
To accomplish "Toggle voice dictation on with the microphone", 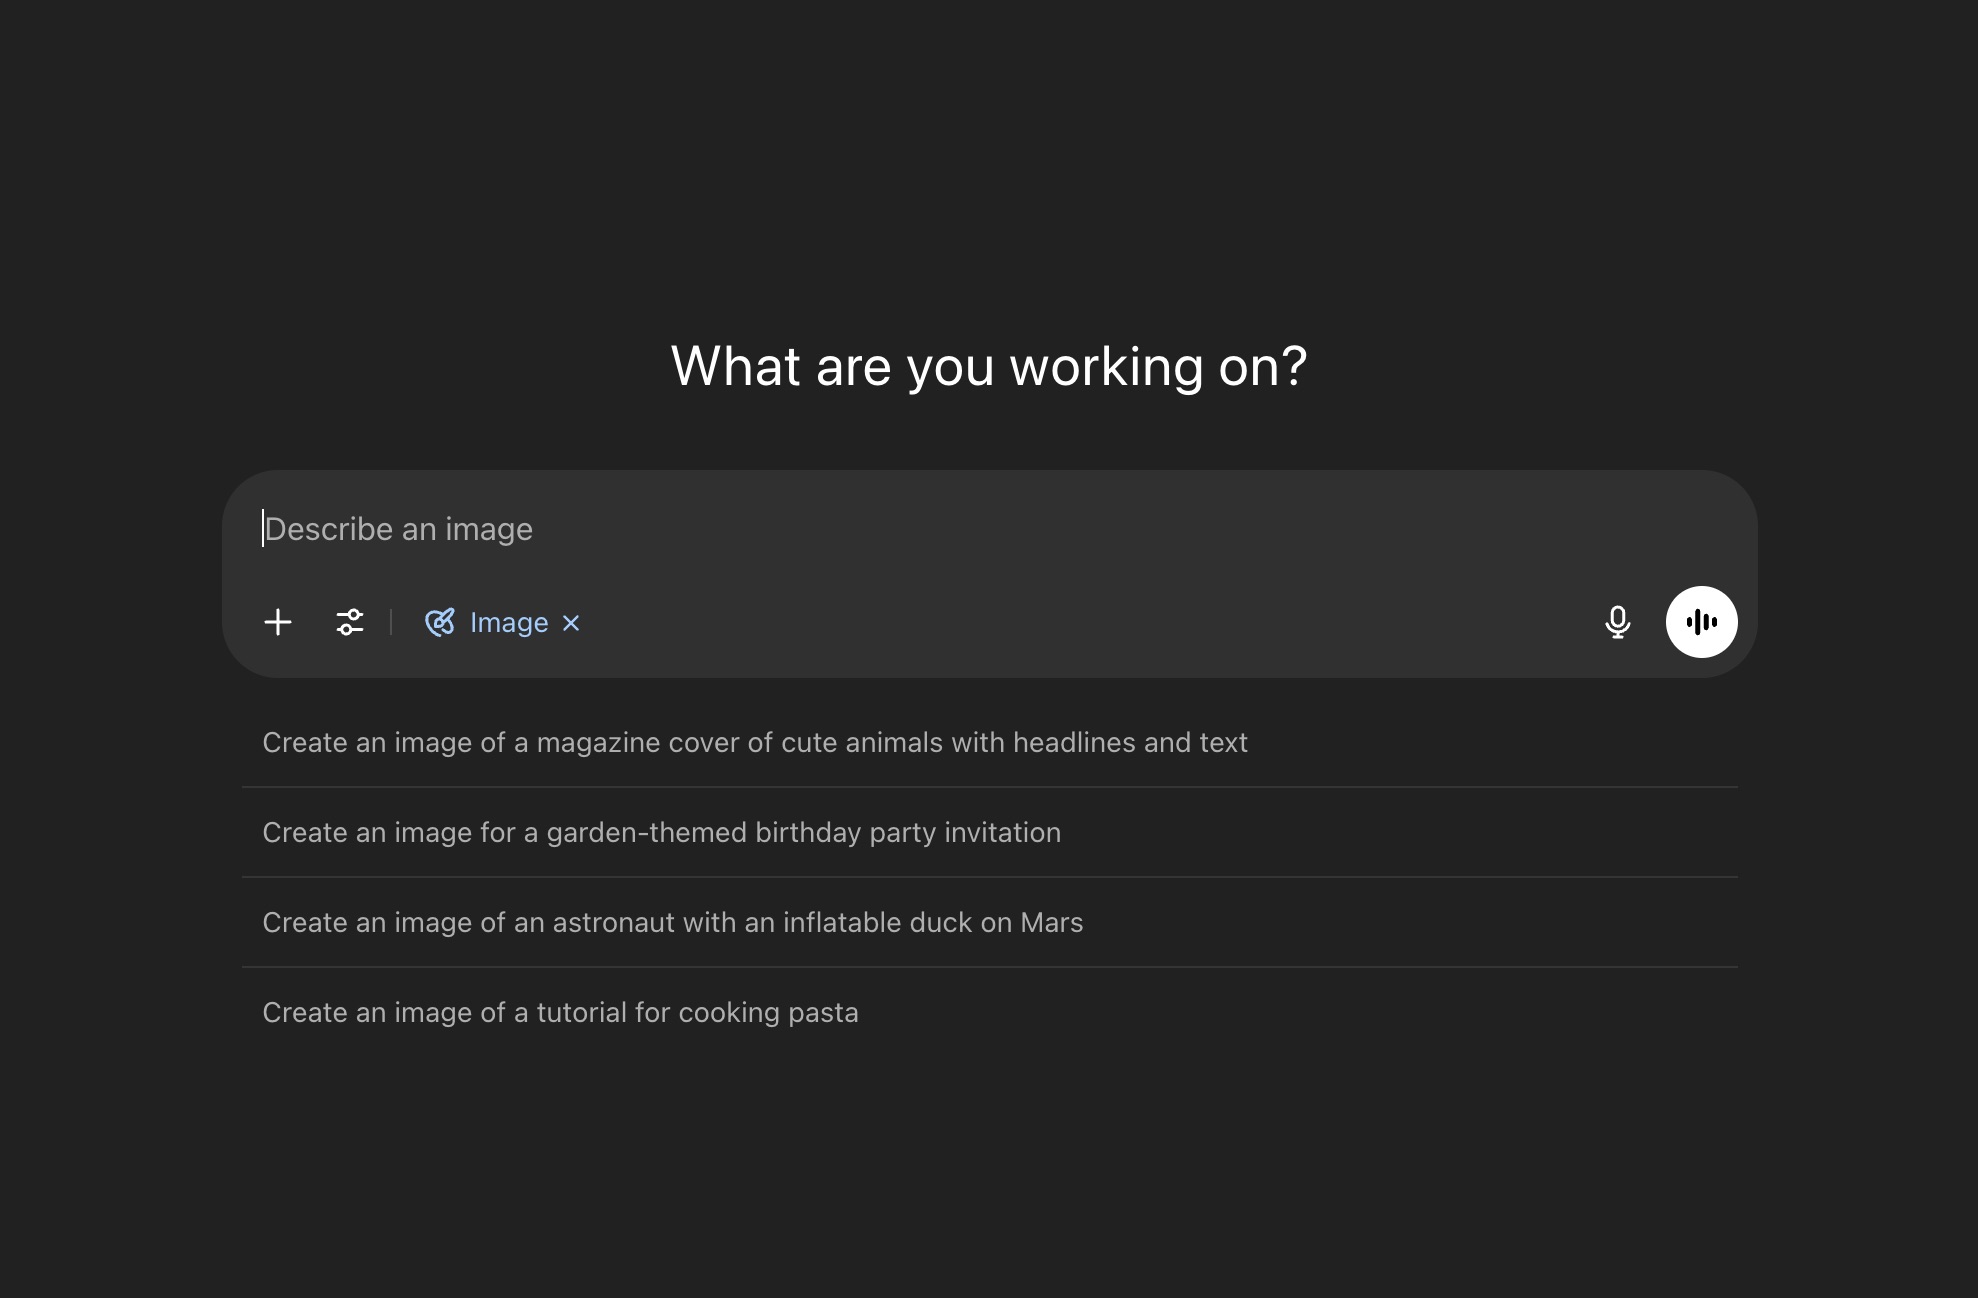I will 1617,622.
